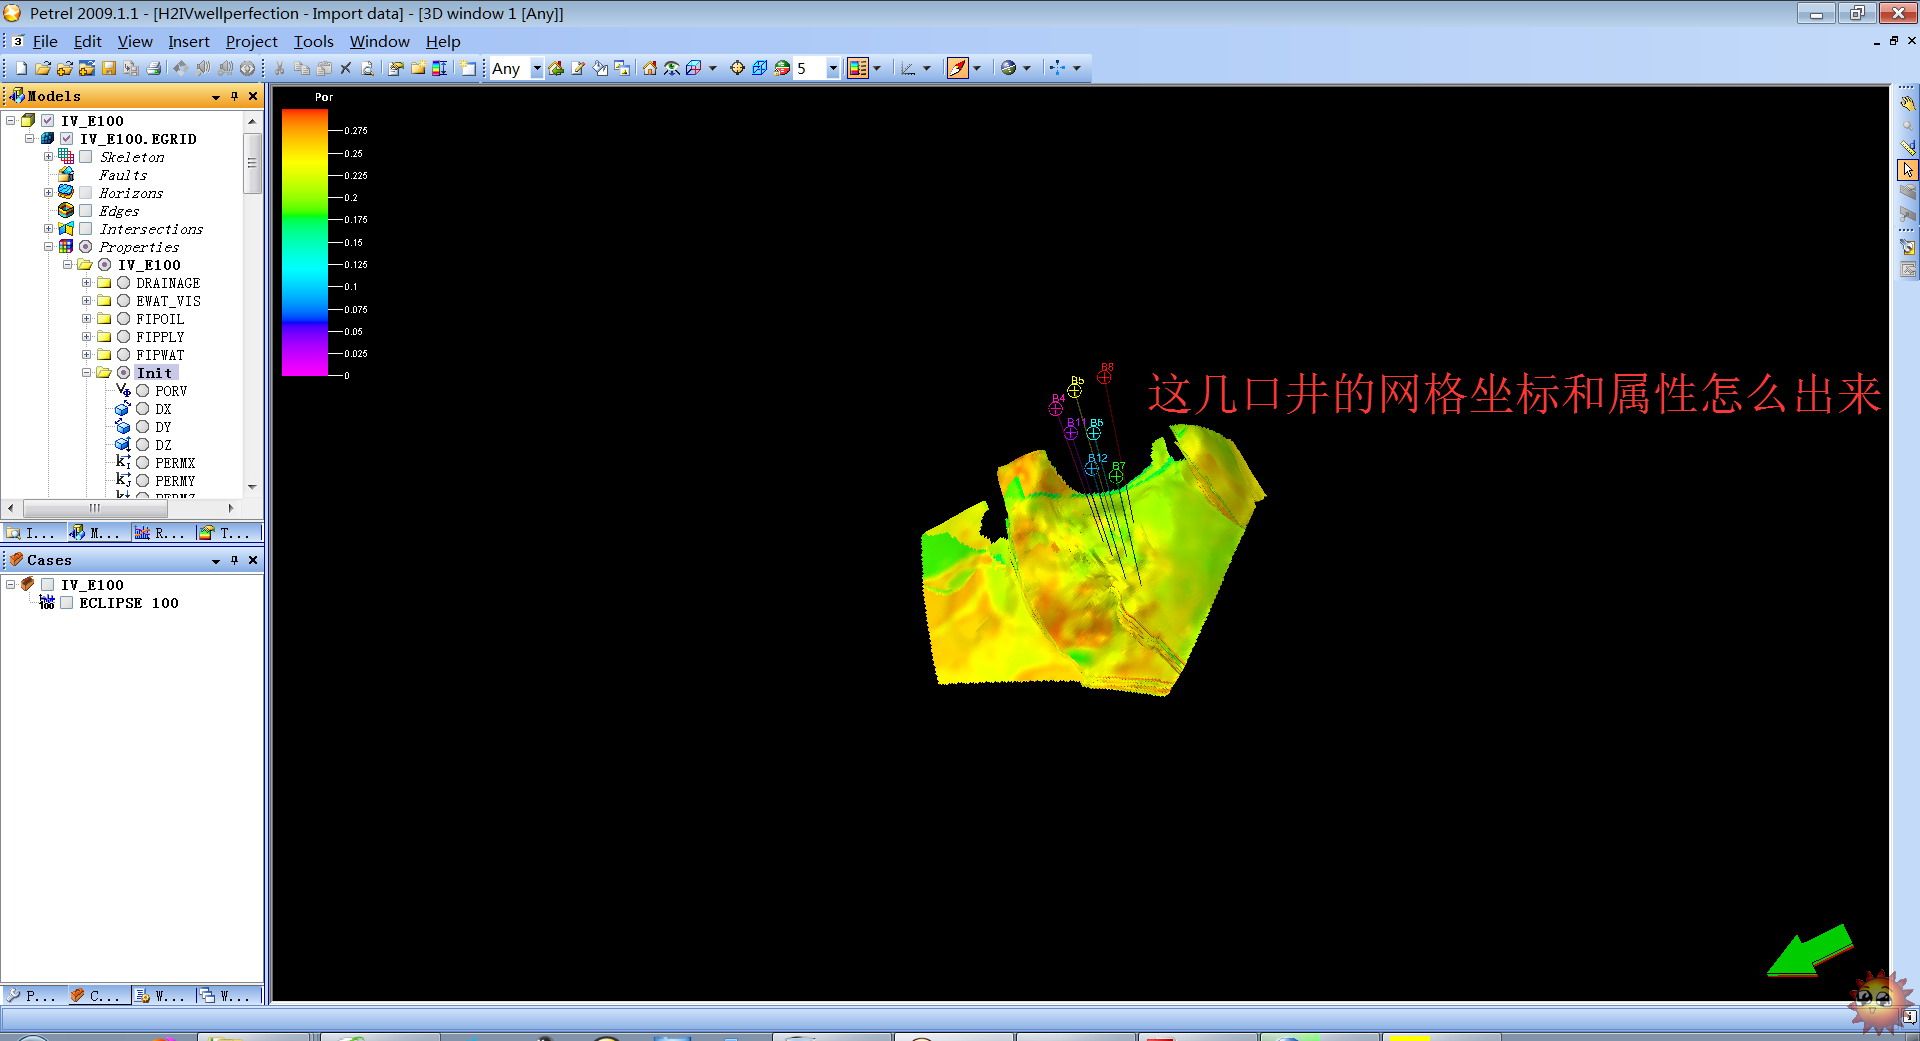This screenshot has height=1041, width=1920.
Task: Enable the Intersections checkbox
Action: pos(86,229)
